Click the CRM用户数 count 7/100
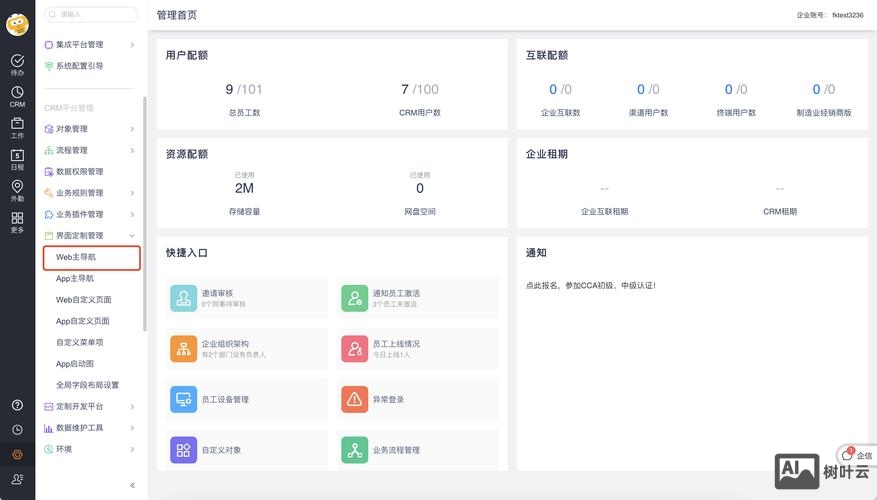 pyautogui.click(x=419, y=89)
